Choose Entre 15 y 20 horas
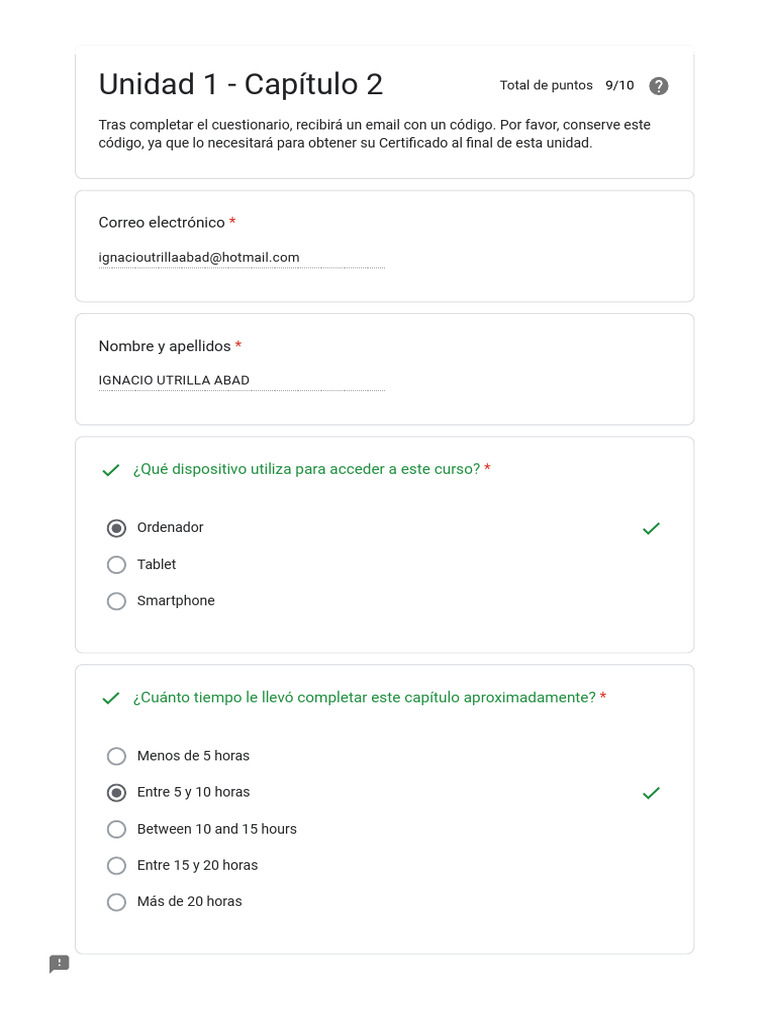 [x=117, y=865]
